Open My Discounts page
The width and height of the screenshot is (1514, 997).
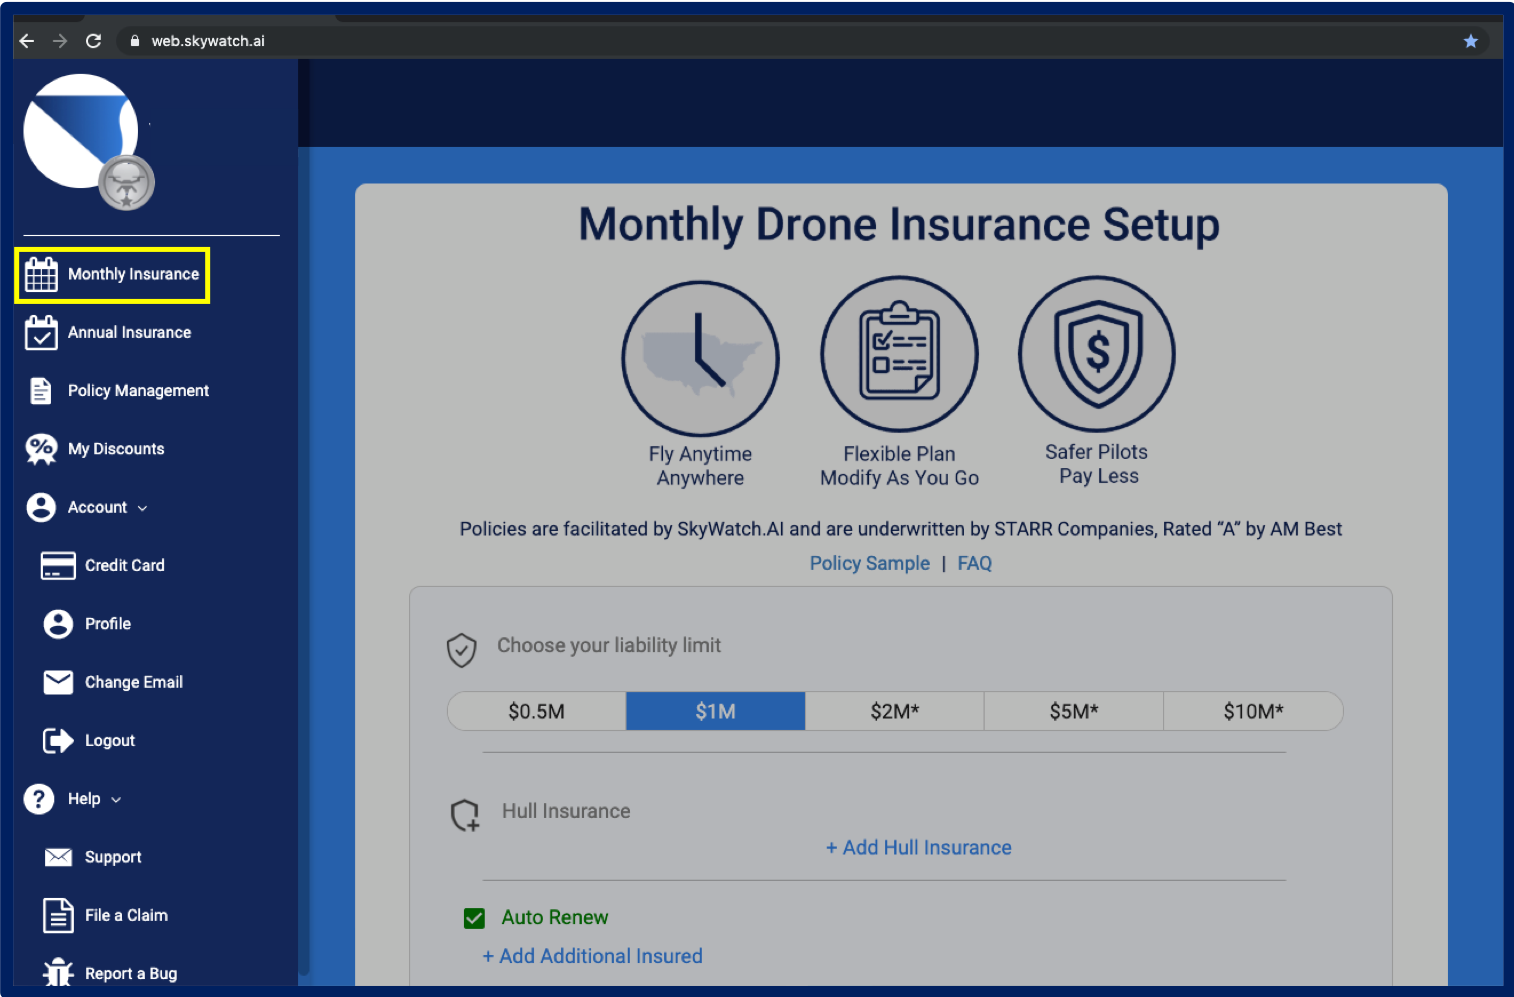point(116,449)
